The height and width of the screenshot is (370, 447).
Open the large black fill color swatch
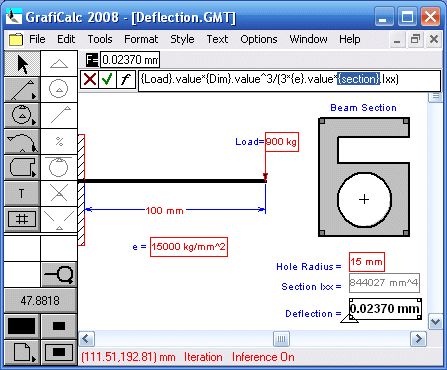(22, 326)
